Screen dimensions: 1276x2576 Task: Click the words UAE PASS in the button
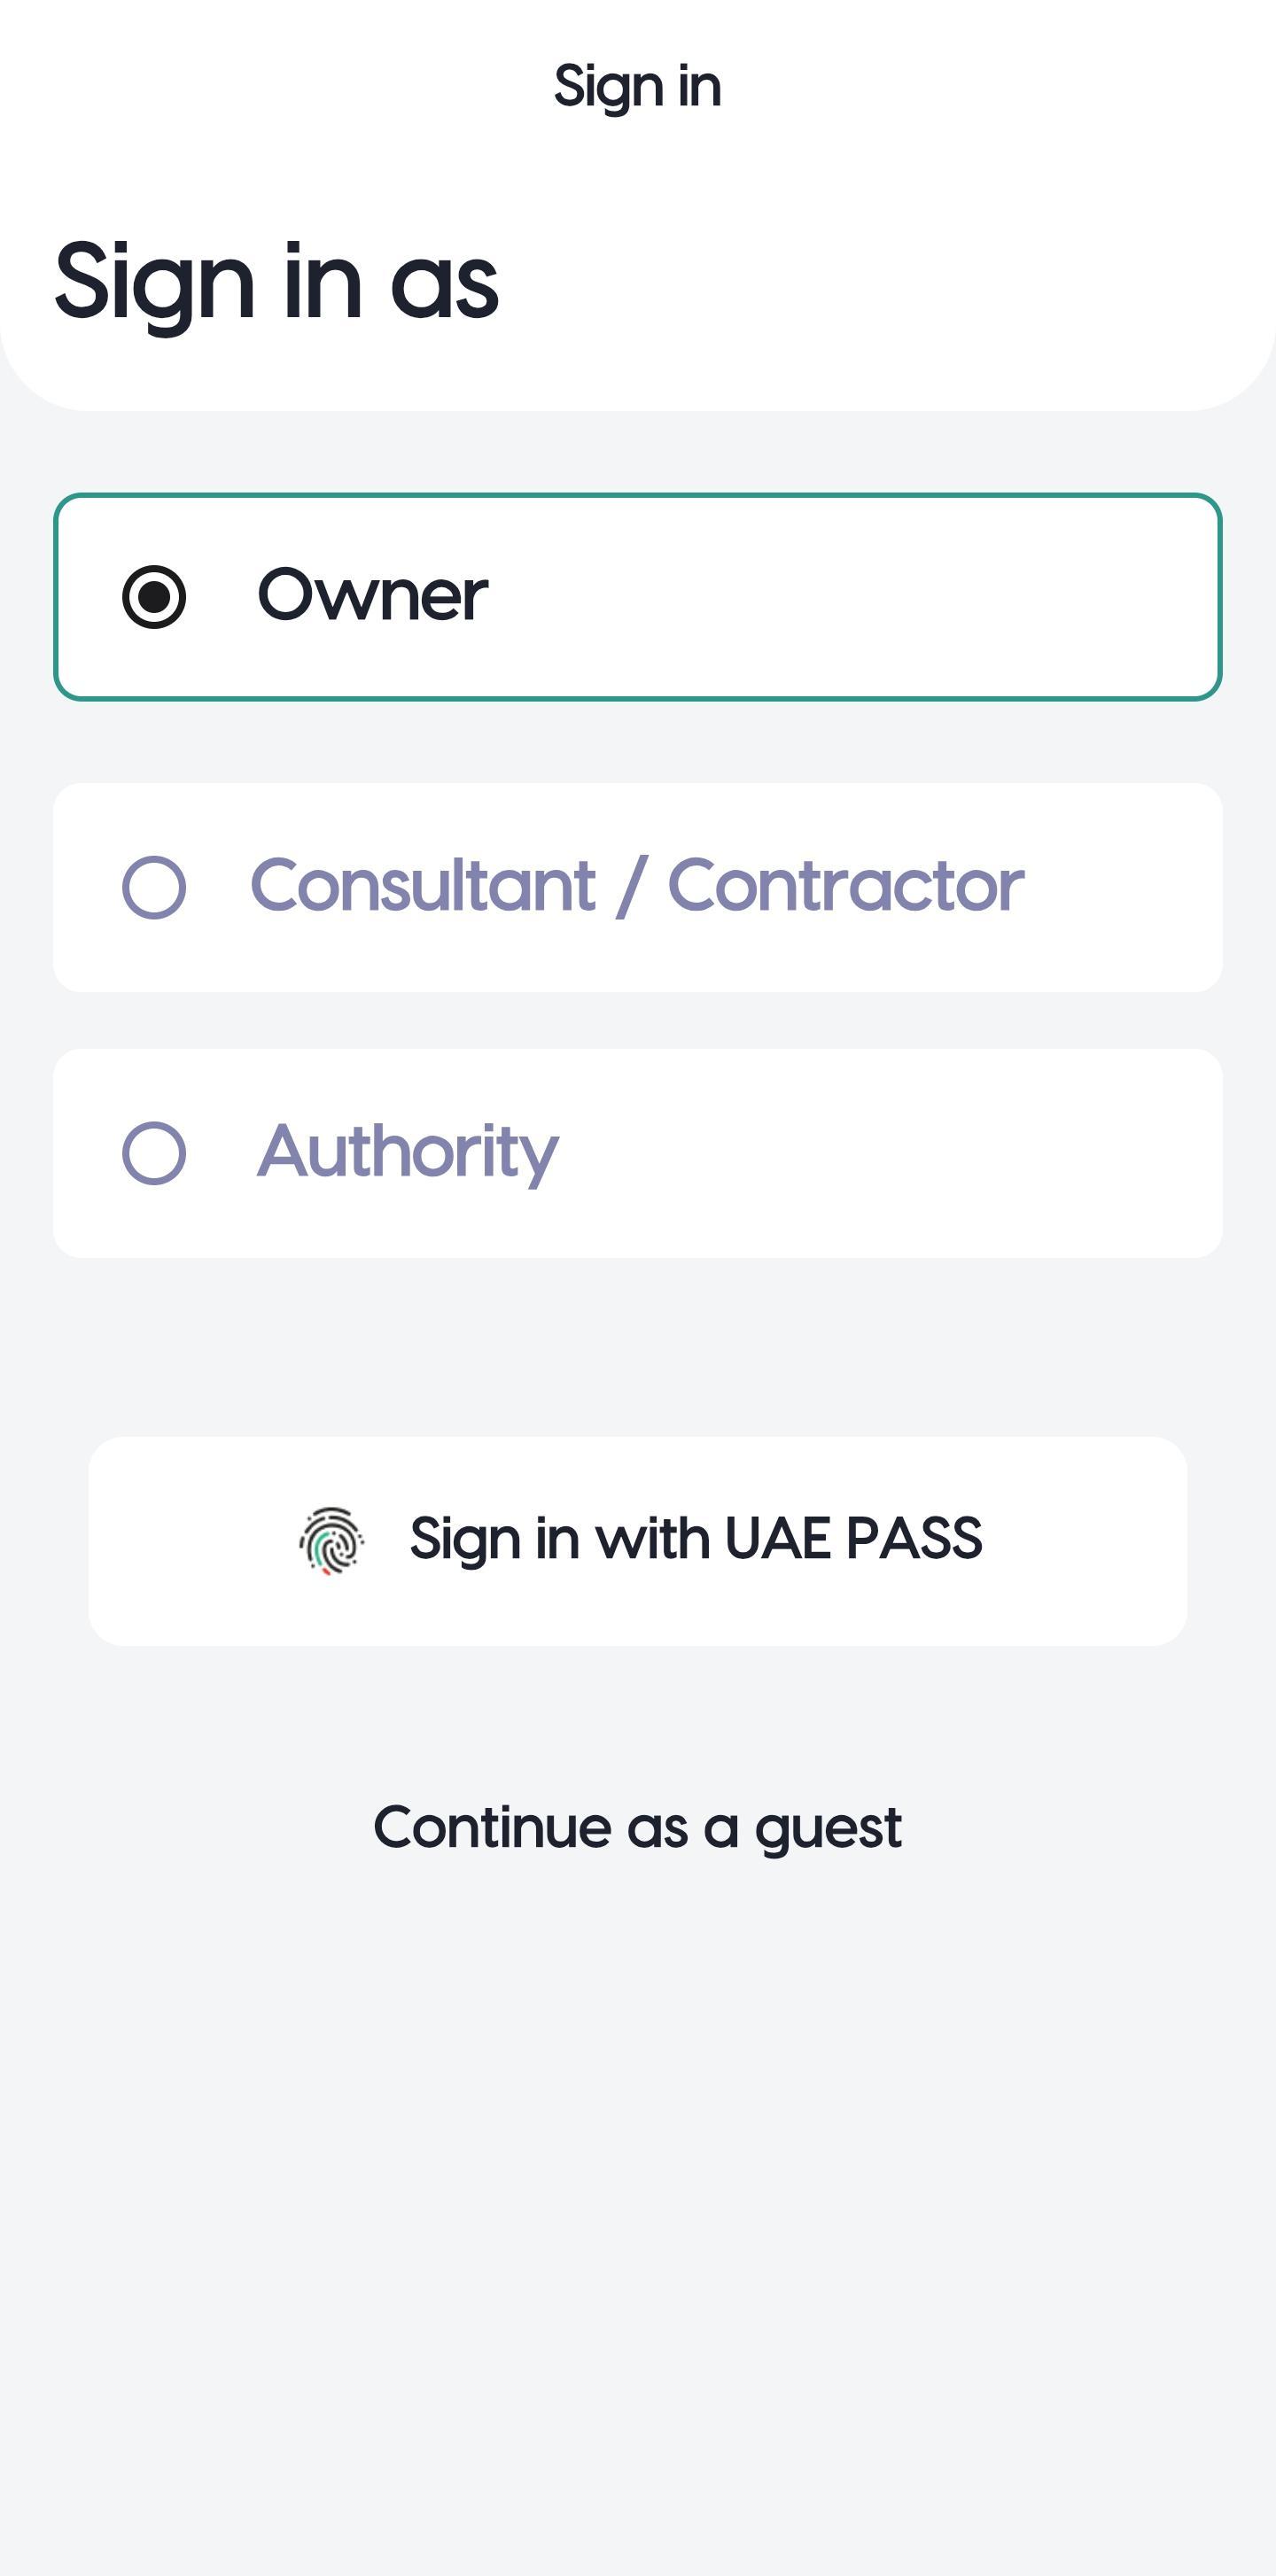[x=853, y=1538]
